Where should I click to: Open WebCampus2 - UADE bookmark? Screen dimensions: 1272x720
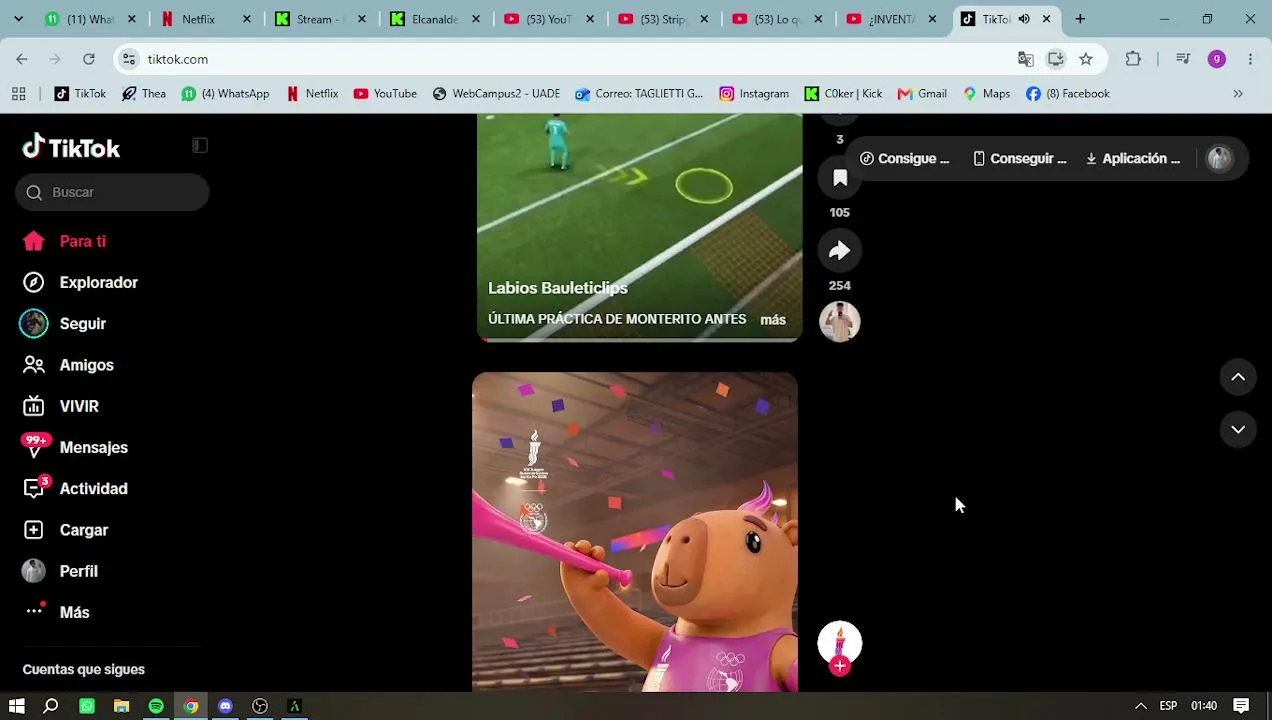pos(496,94)
